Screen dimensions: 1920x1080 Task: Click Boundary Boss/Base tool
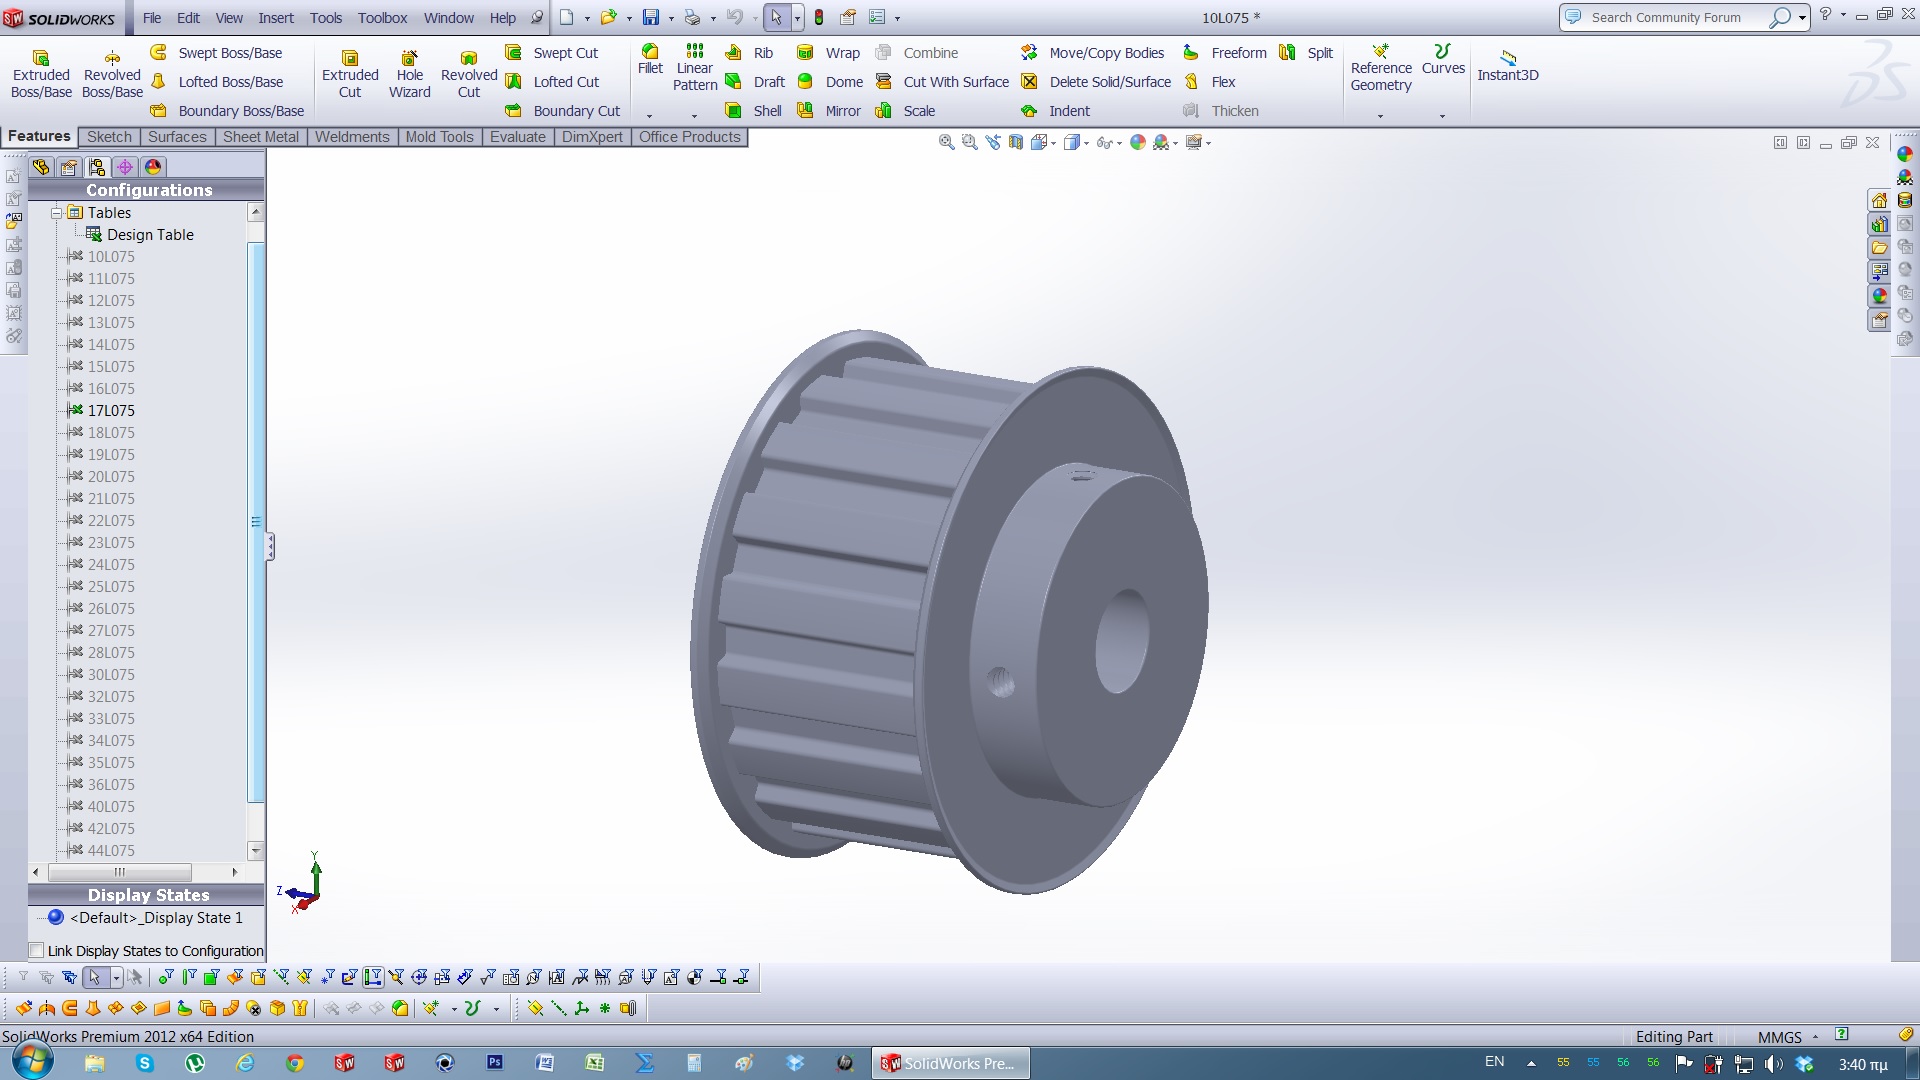227,111
